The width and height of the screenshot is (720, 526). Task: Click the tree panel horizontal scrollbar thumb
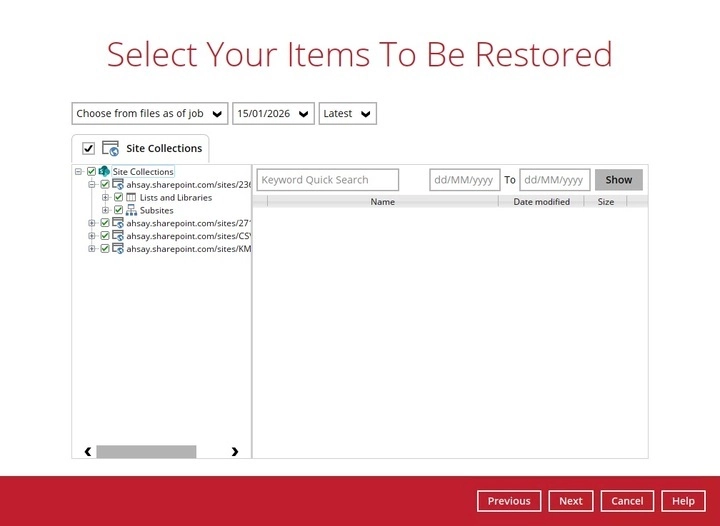146,452
